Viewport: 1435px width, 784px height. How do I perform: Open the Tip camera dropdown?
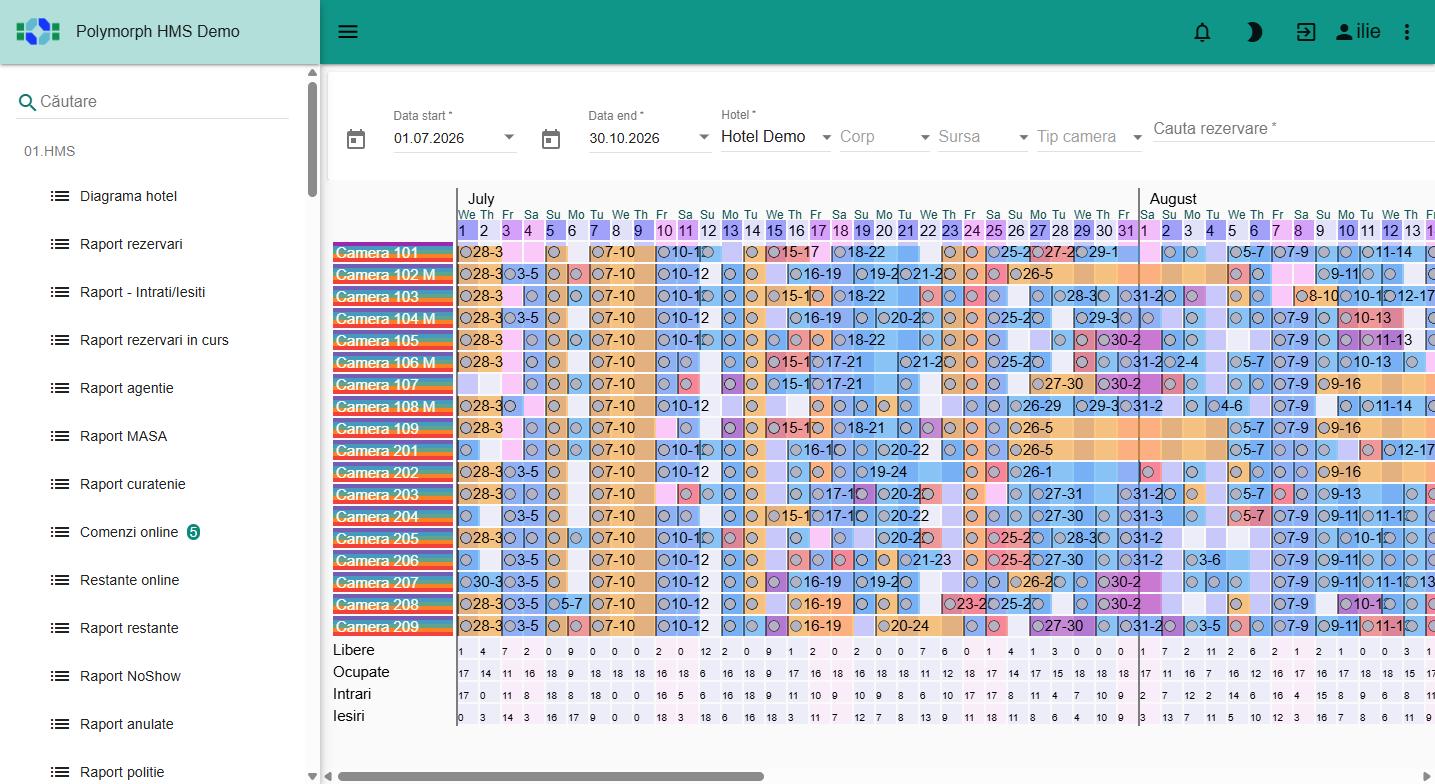tap(1090, 137)
